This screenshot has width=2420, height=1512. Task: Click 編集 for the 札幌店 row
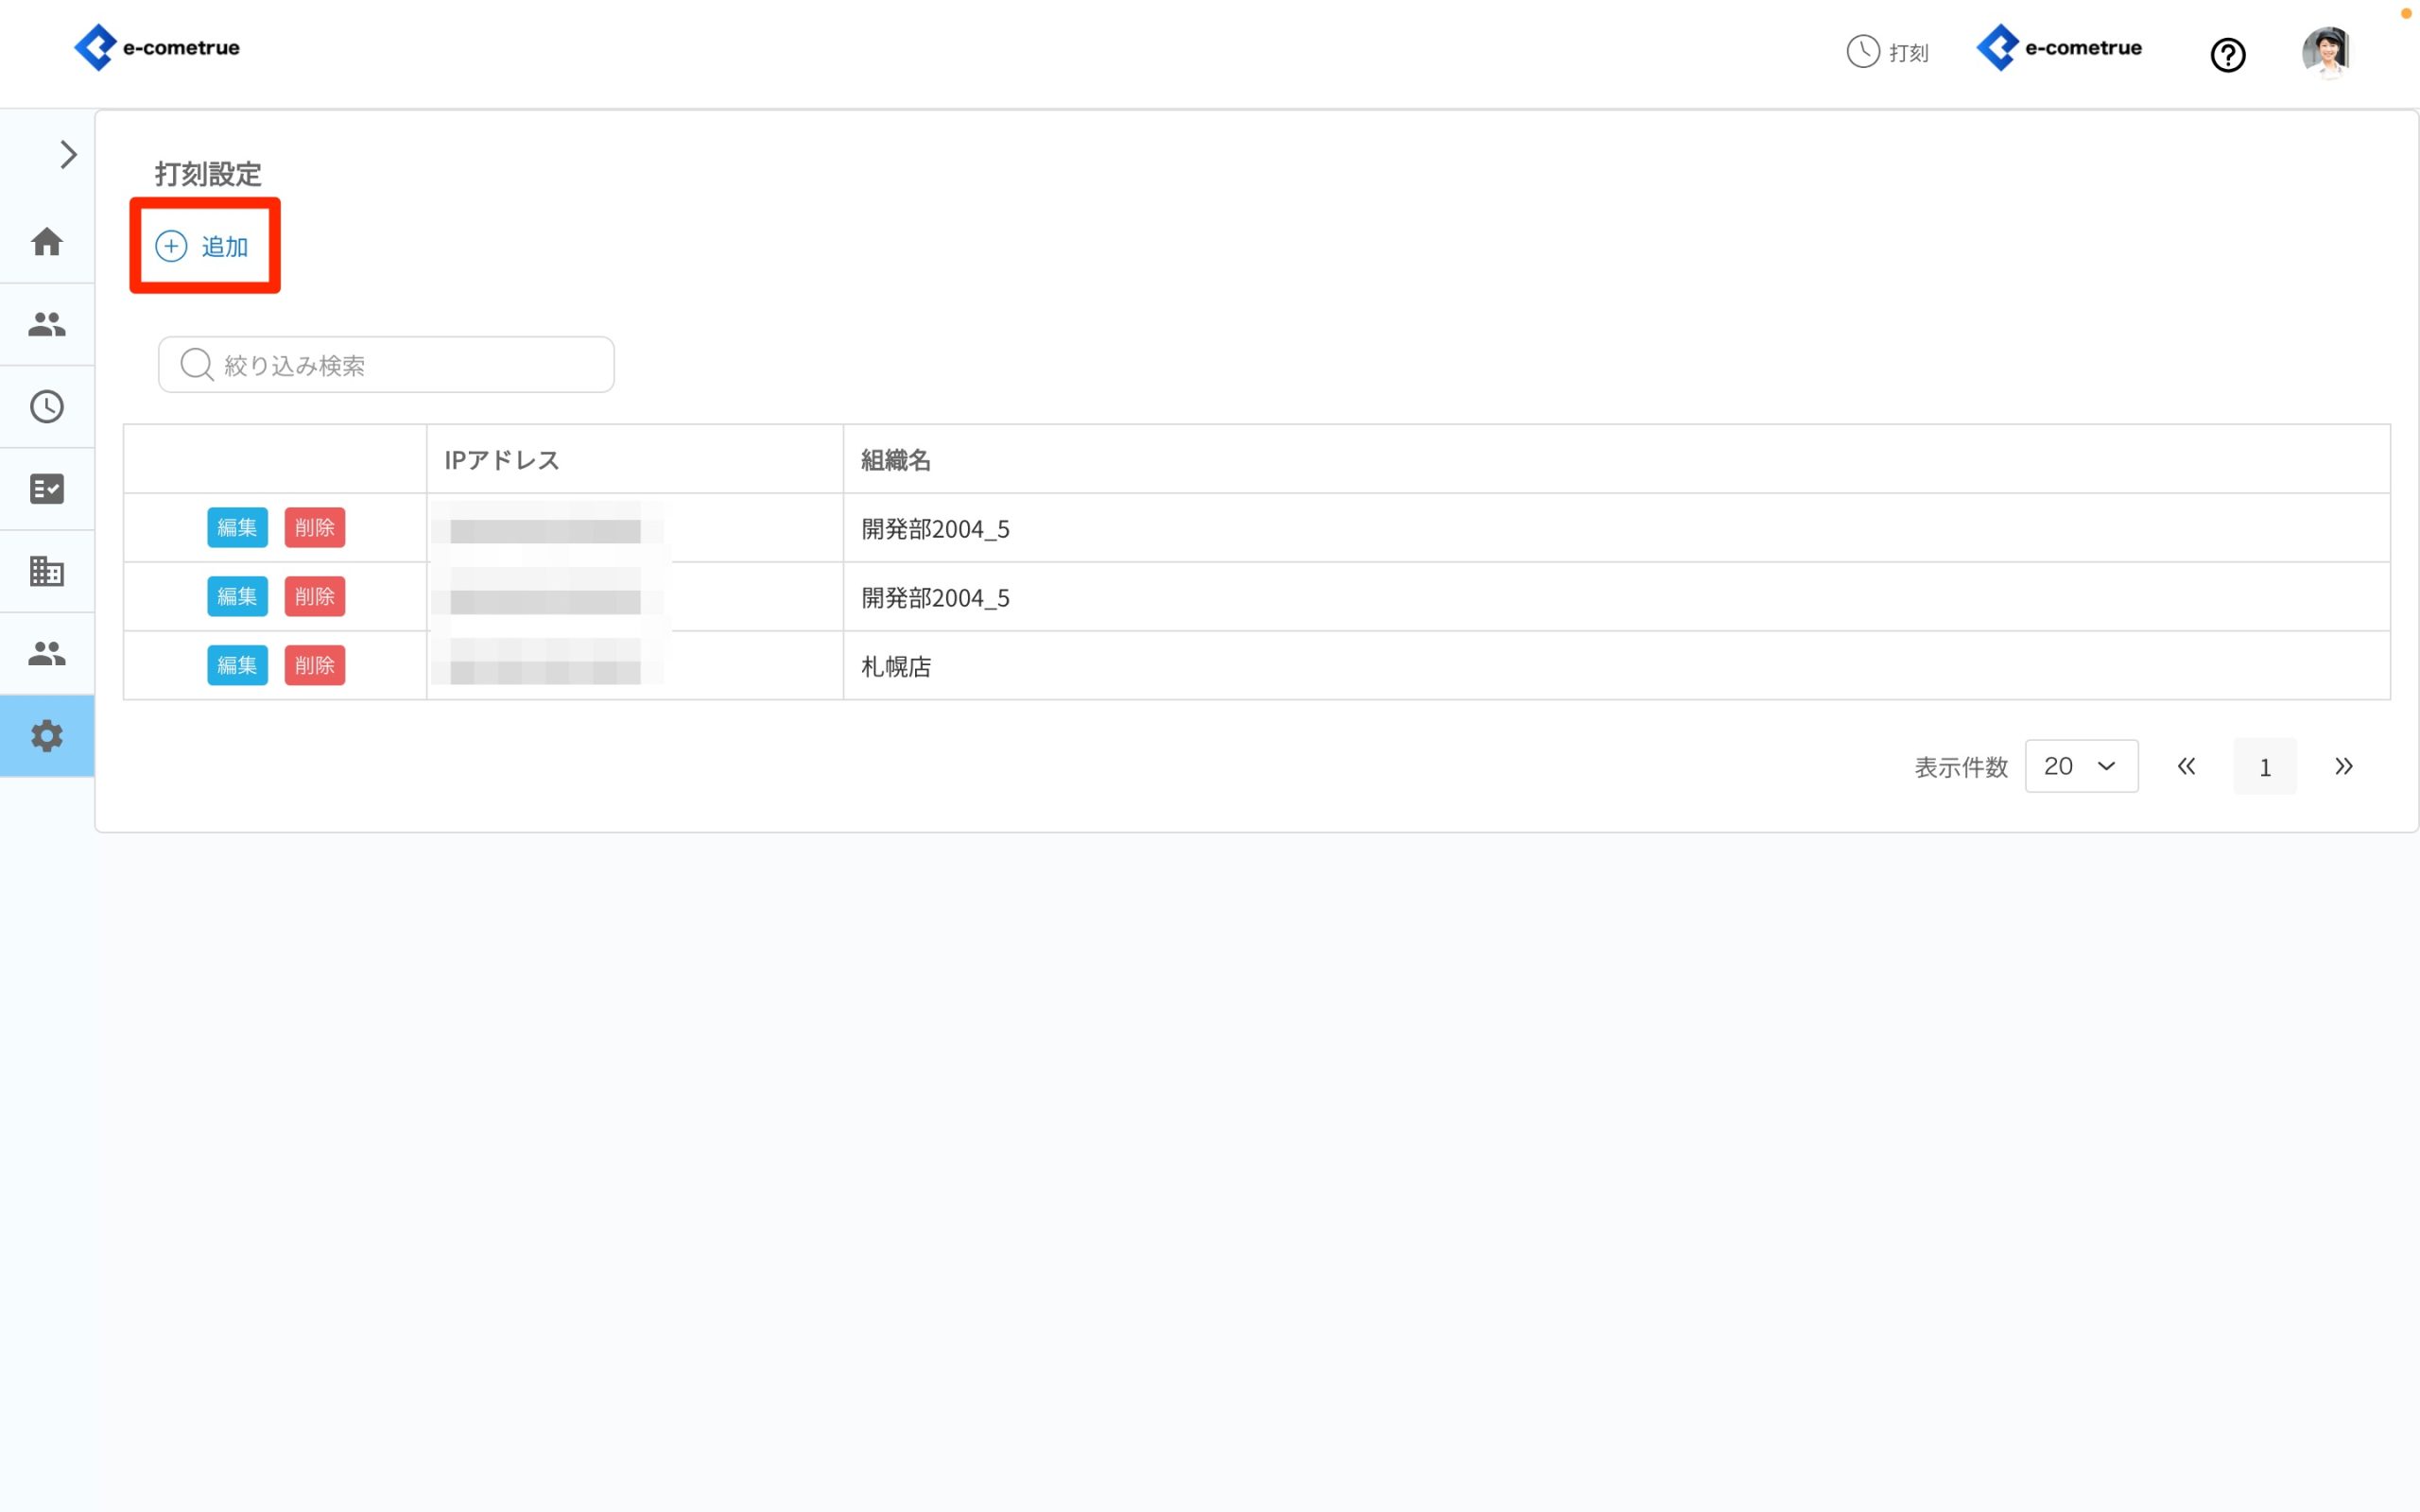237,665
